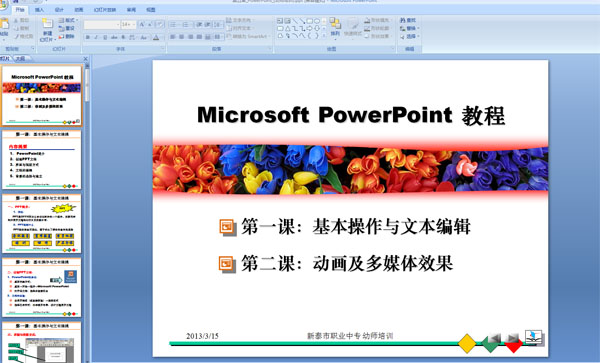Click the Copy (复制) icon
Viewport: 600px width, 363px height.
(x=16, y=28)
